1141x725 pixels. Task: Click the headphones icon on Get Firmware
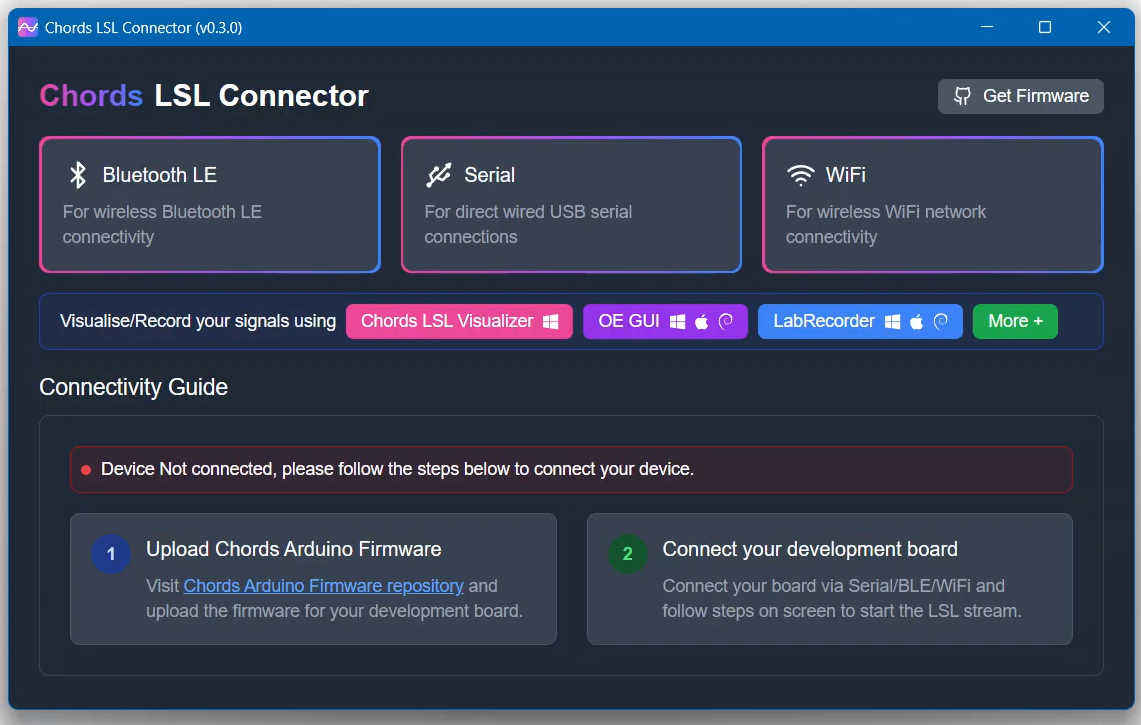point(962,96)
